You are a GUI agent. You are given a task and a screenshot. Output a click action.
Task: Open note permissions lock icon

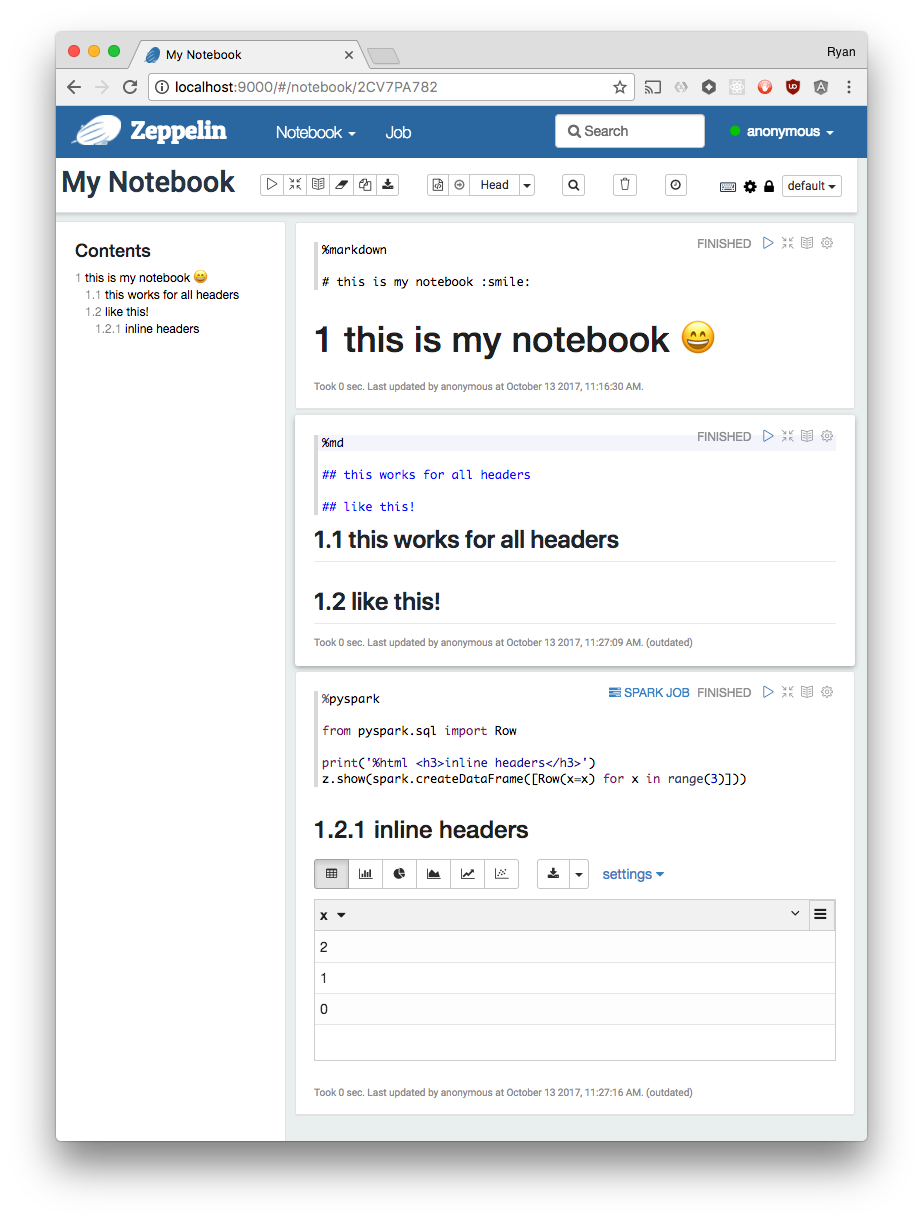coord(769,186)
